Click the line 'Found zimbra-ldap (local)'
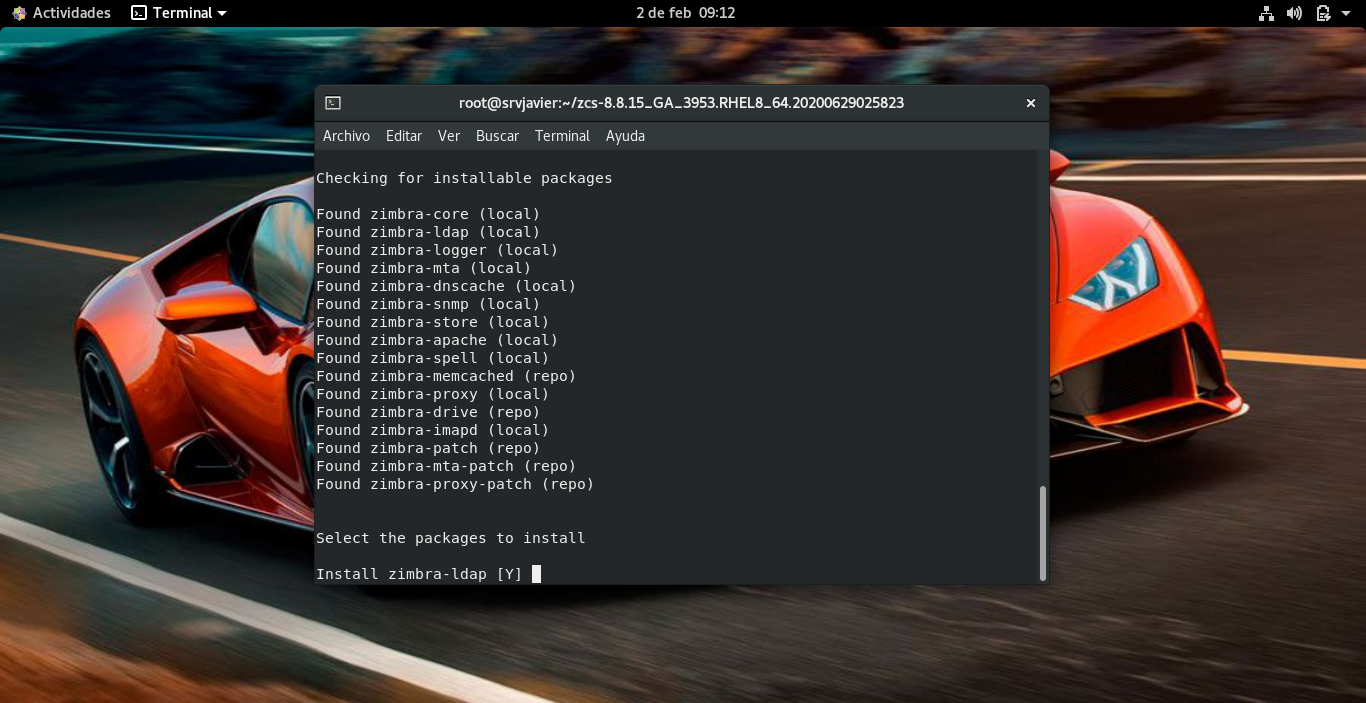 (428, 232)
